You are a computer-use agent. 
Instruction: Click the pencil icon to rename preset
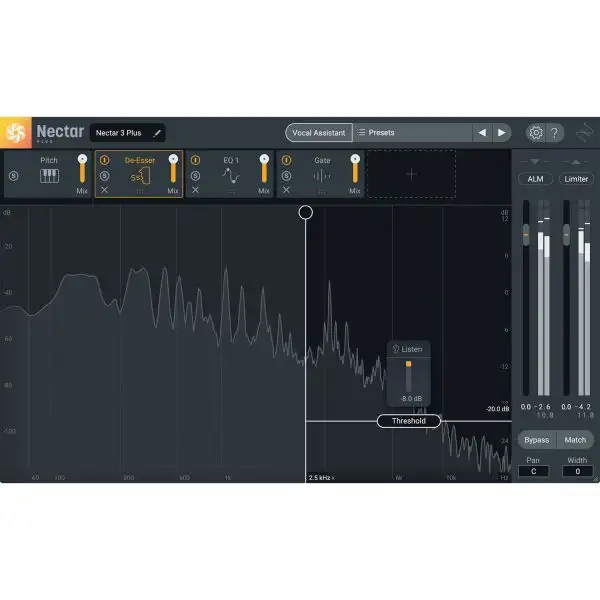coord(156,132)
